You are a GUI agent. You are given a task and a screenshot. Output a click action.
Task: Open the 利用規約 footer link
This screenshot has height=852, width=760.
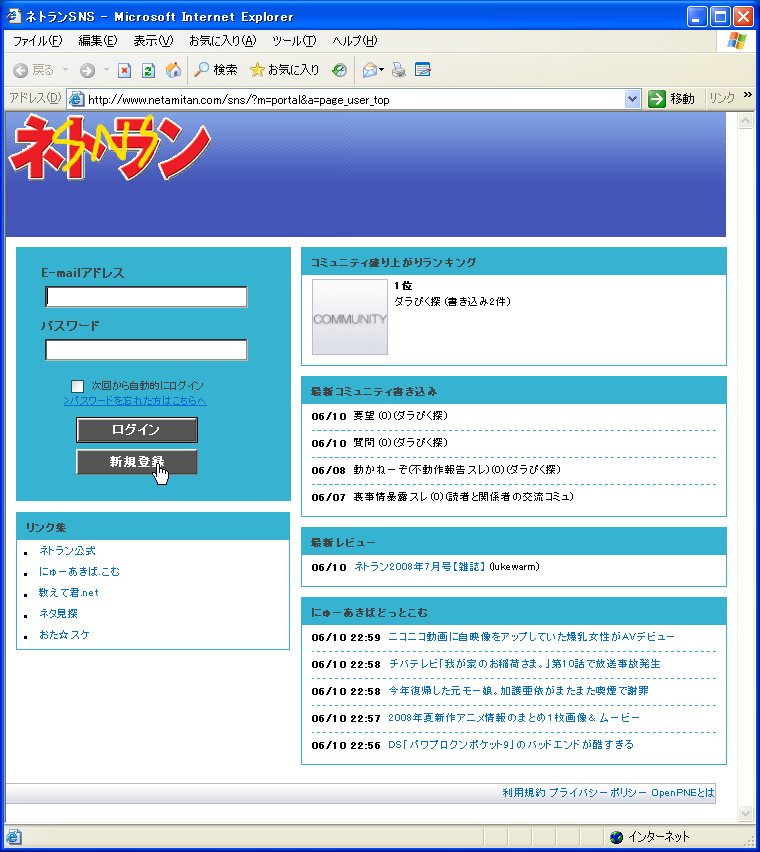[524, 793]
